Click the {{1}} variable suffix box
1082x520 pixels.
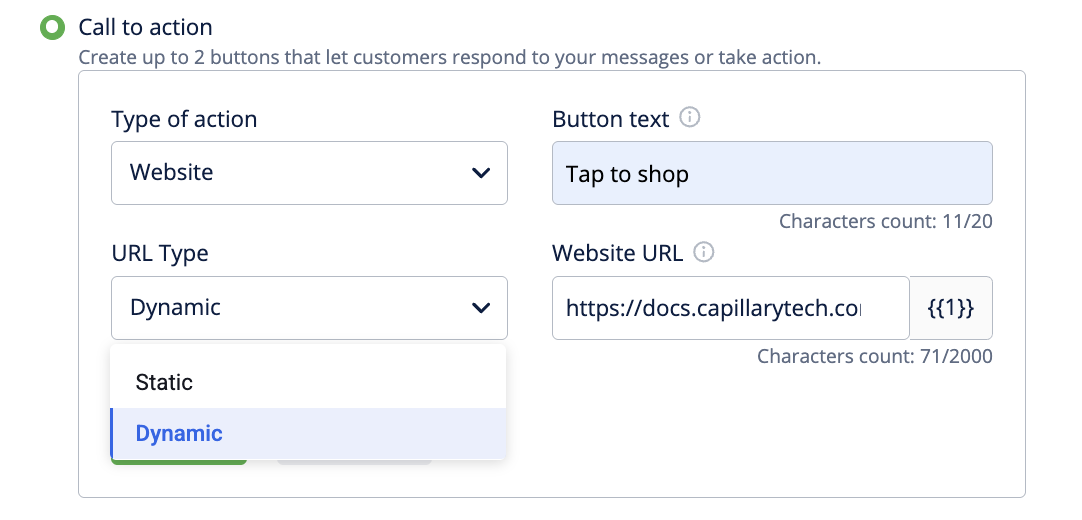pyautogui.click(x=952, y=308)
